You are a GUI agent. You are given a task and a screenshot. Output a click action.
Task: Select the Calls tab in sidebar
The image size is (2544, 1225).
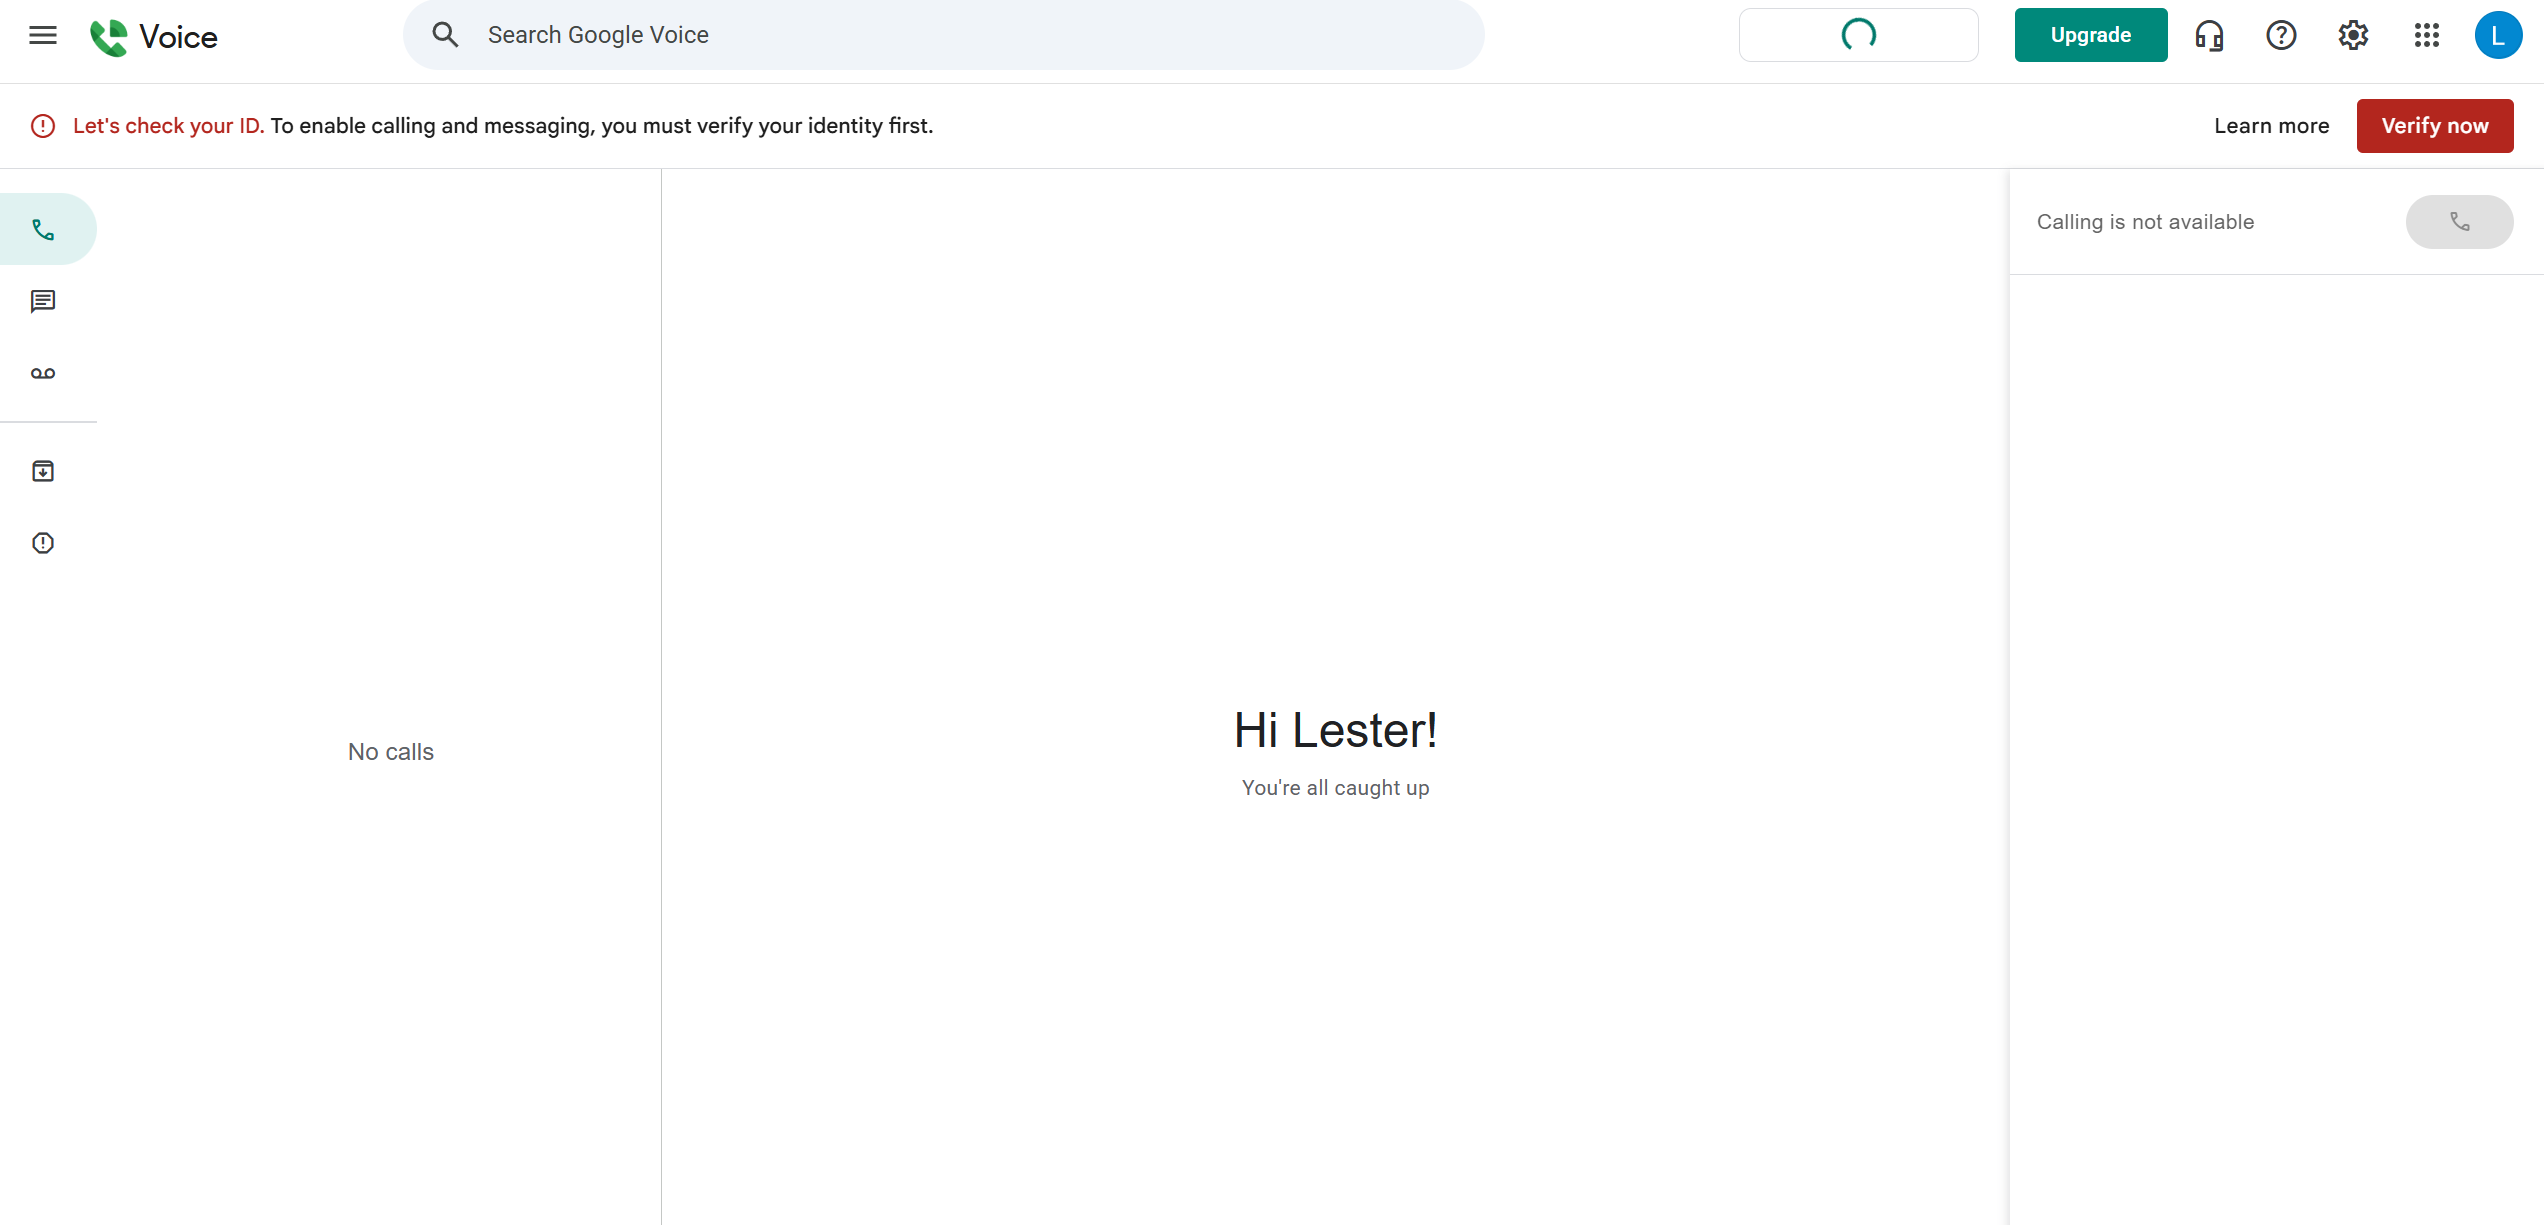point(43,230)
